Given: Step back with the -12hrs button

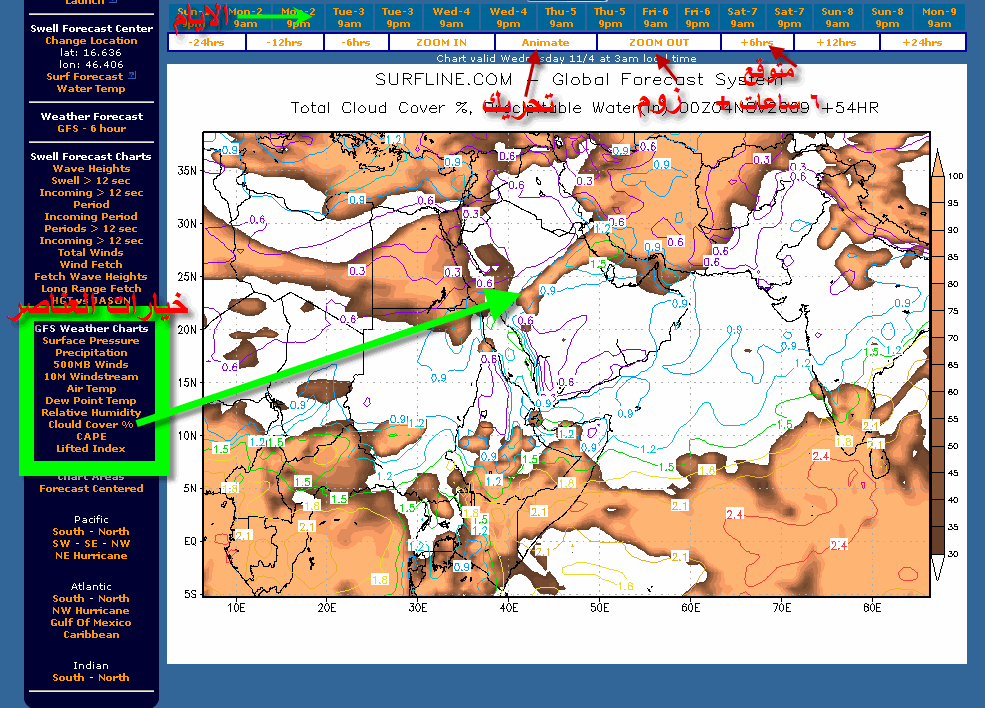Looking at the screenshot, I should [x=285, y=43].
